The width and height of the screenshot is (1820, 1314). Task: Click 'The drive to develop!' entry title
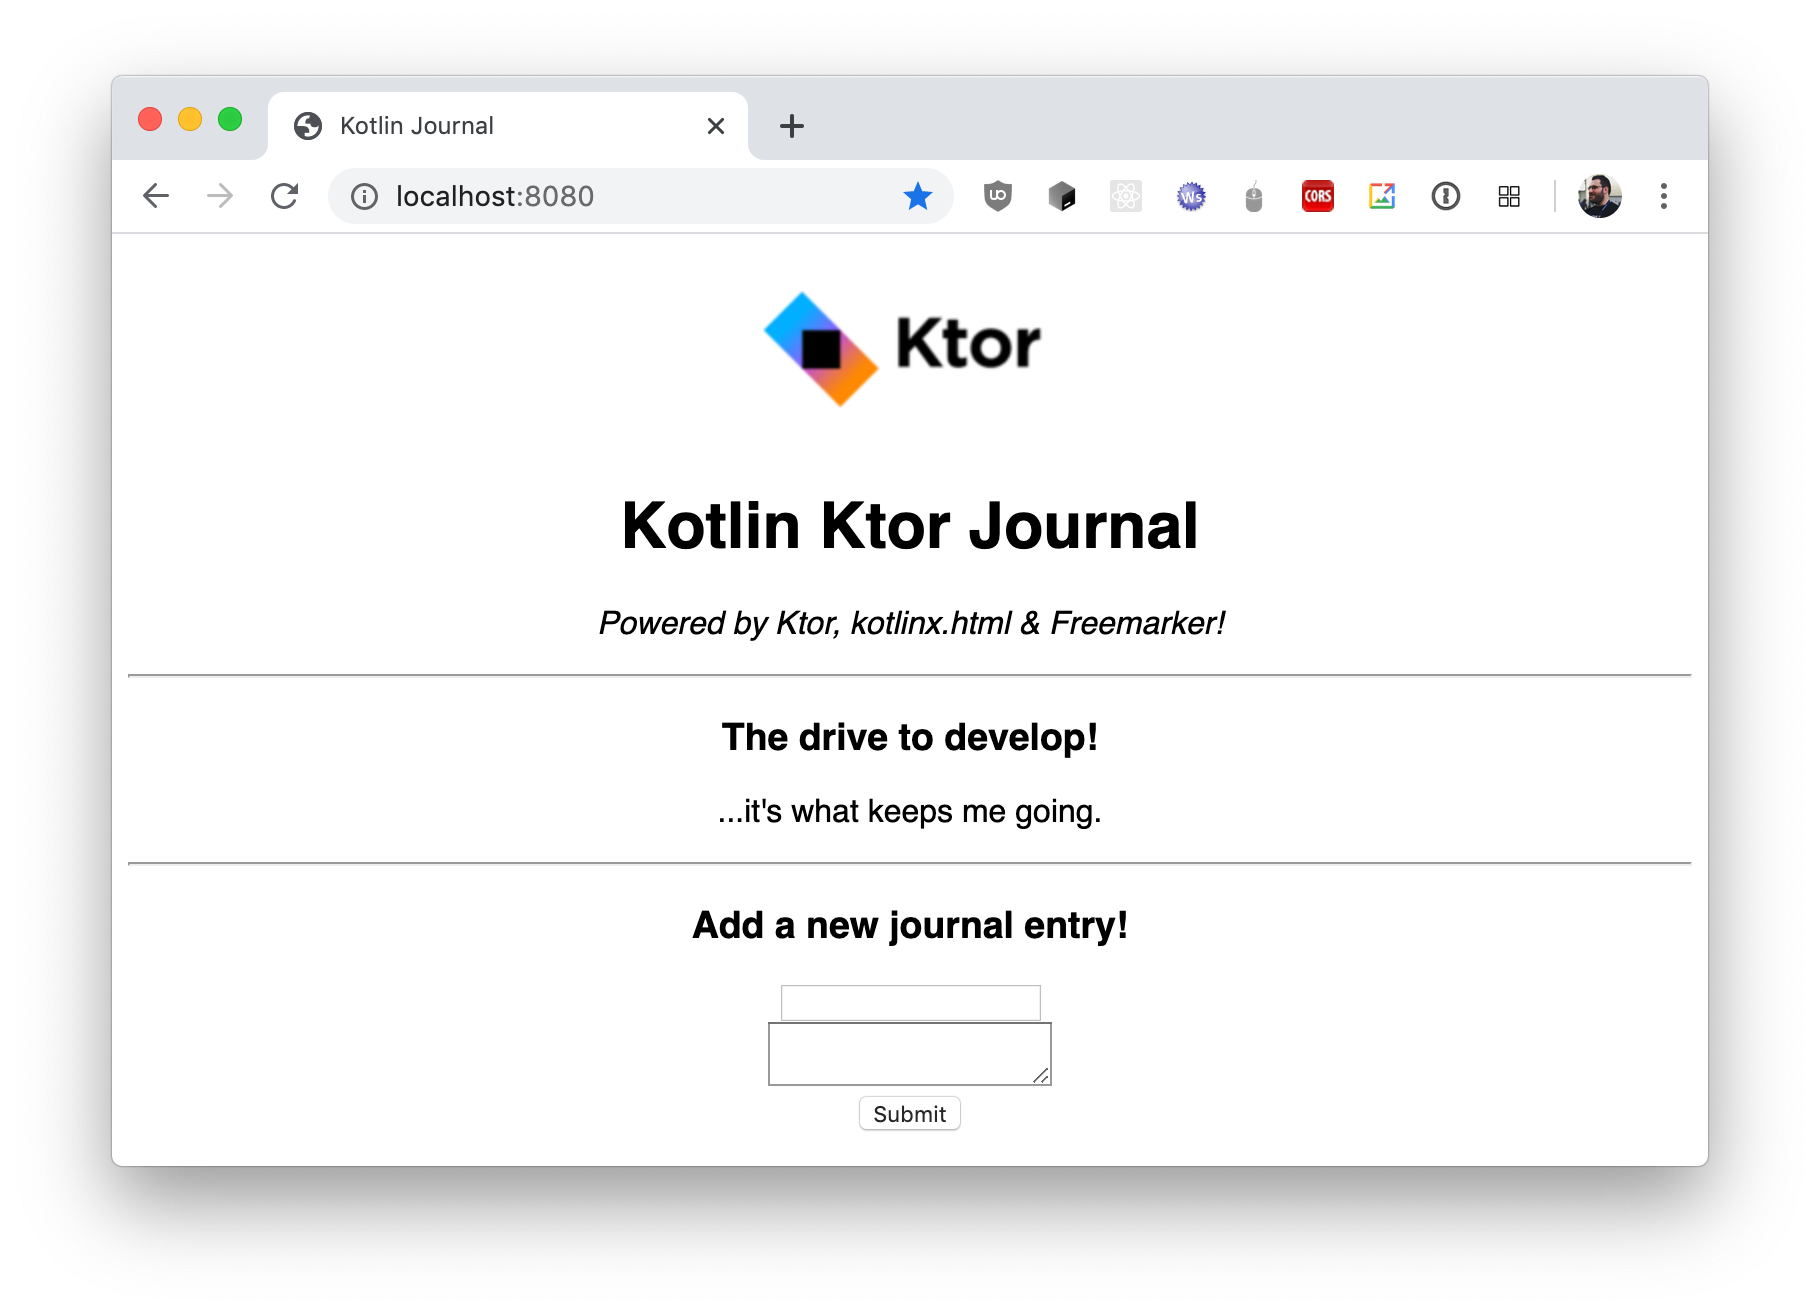click(x=910, y=738)
